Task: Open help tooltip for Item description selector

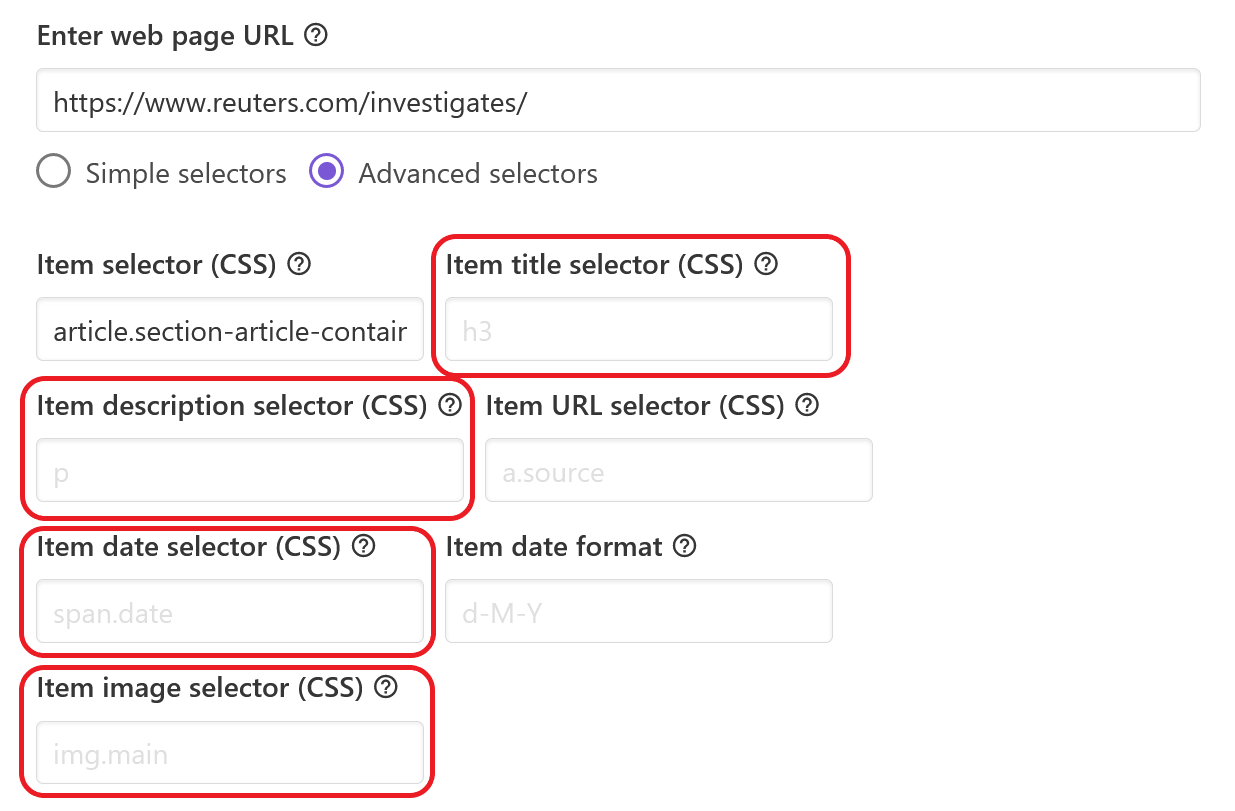Action: coord(451,406)
